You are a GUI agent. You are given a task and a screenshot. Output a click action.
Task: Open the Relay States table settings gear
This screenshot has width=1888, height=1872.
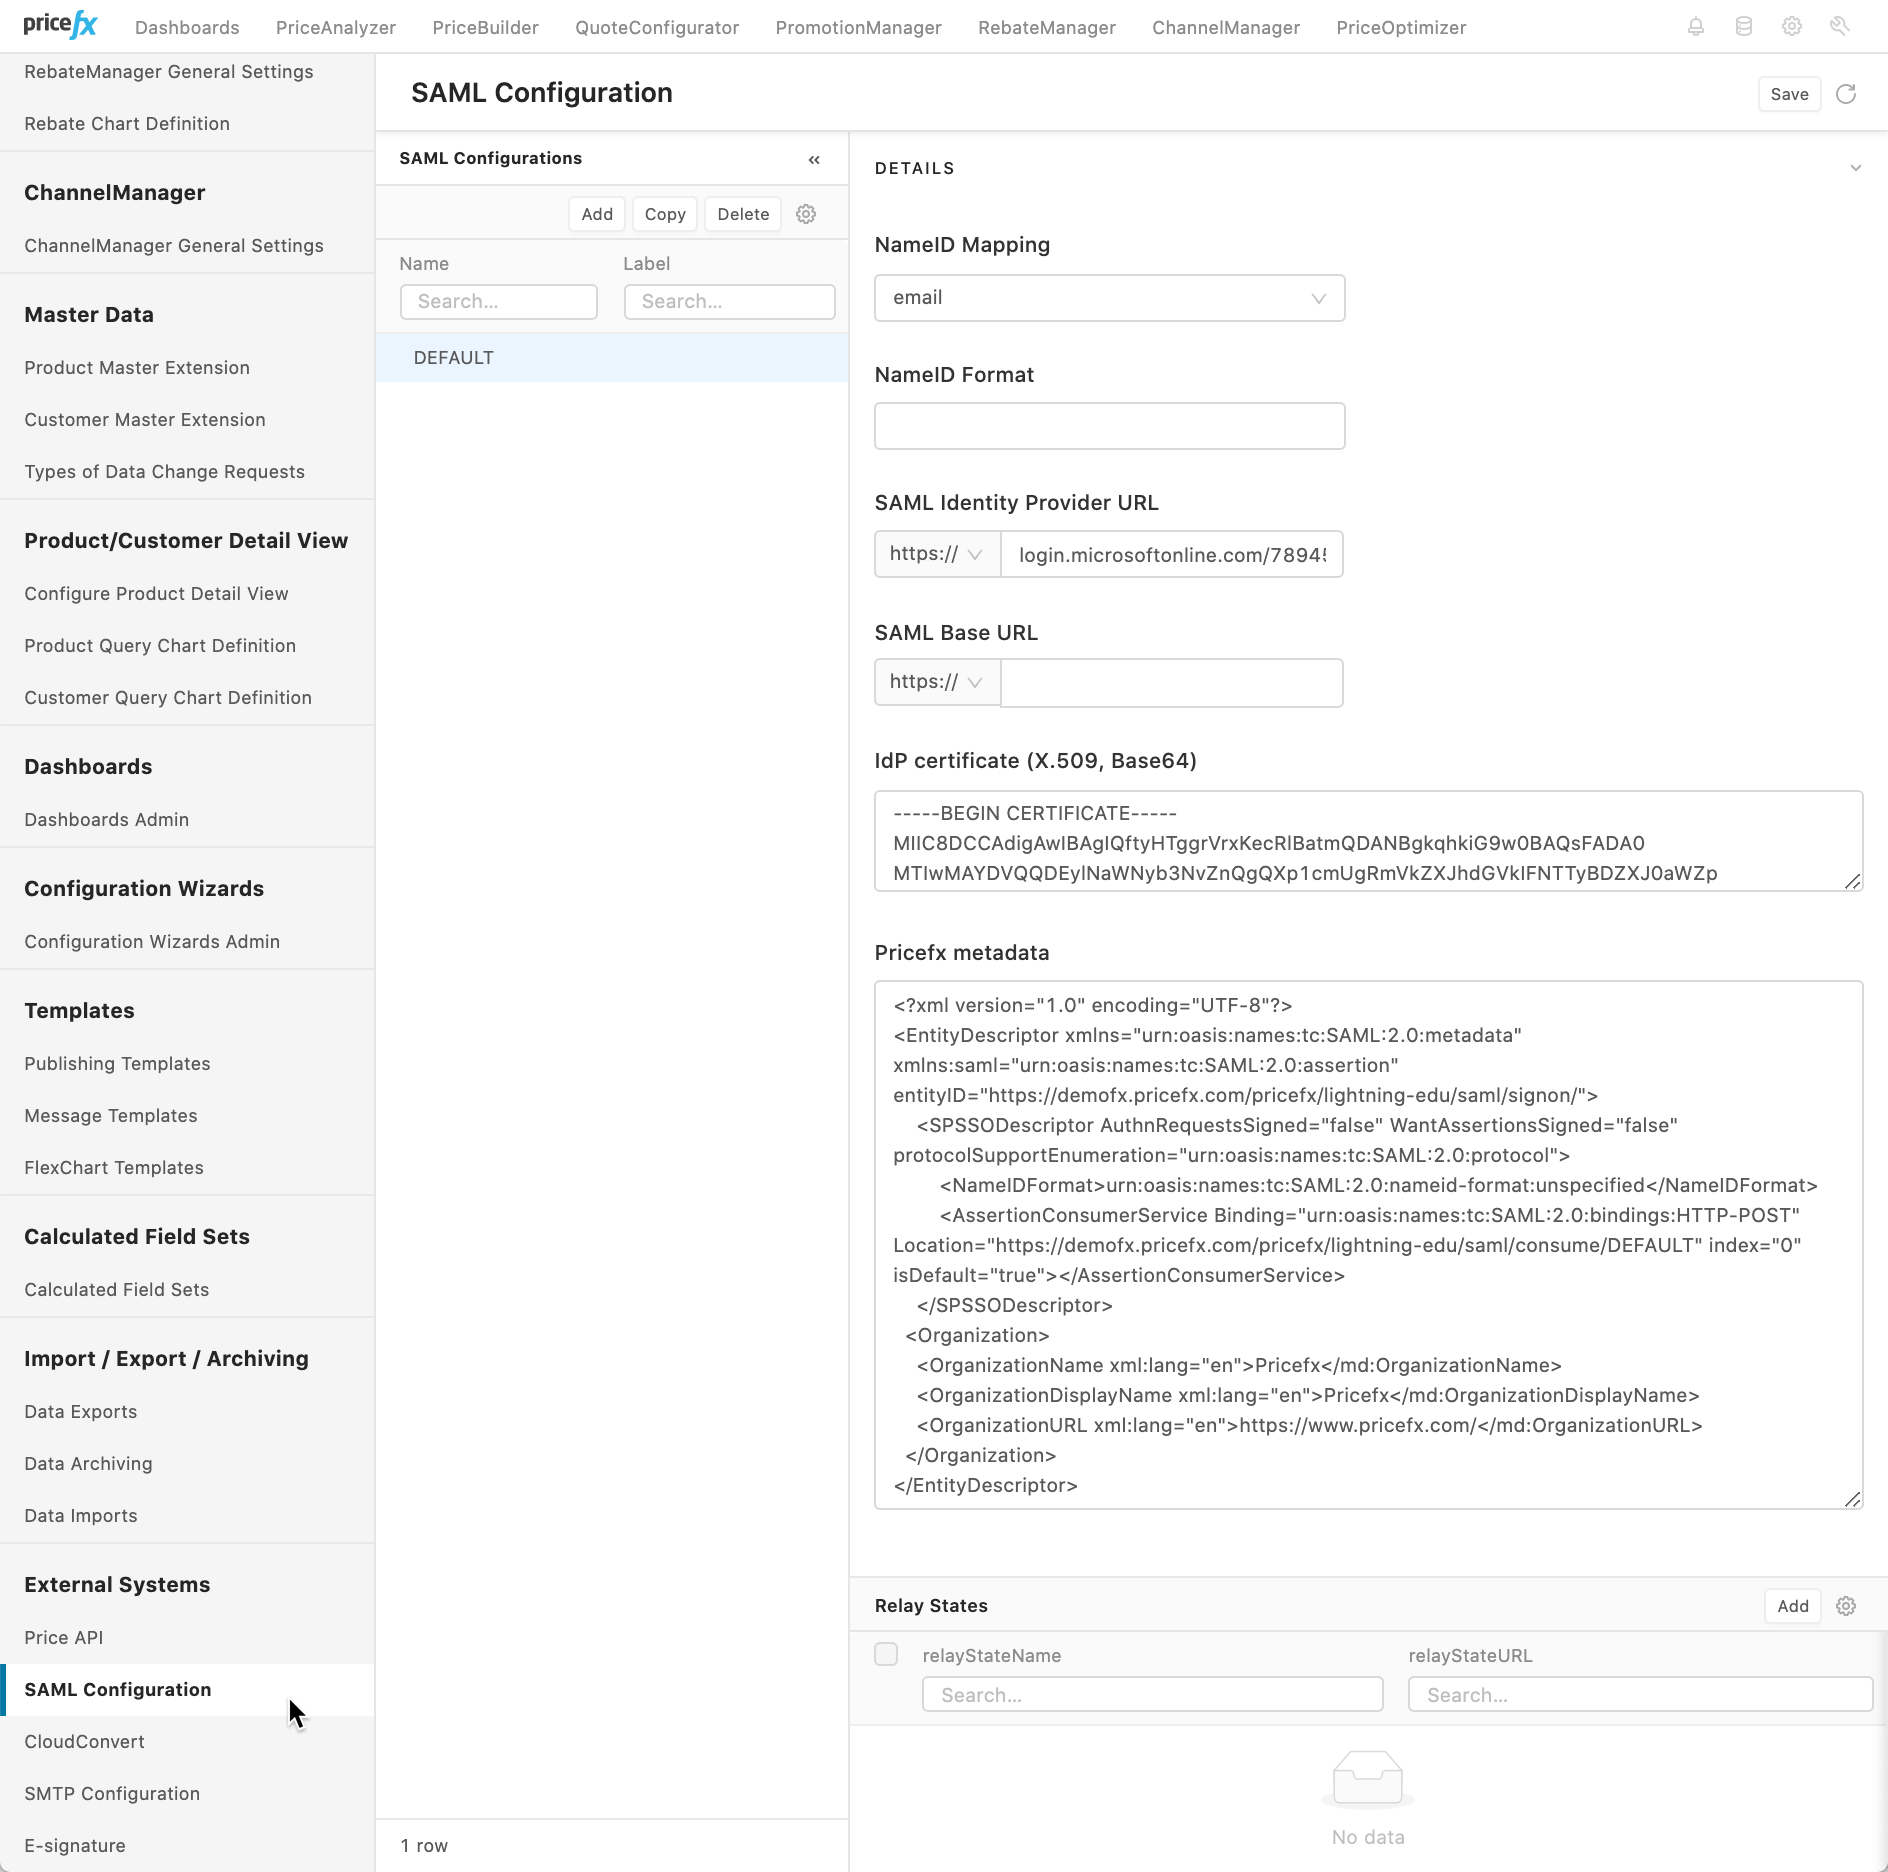1845,1606
